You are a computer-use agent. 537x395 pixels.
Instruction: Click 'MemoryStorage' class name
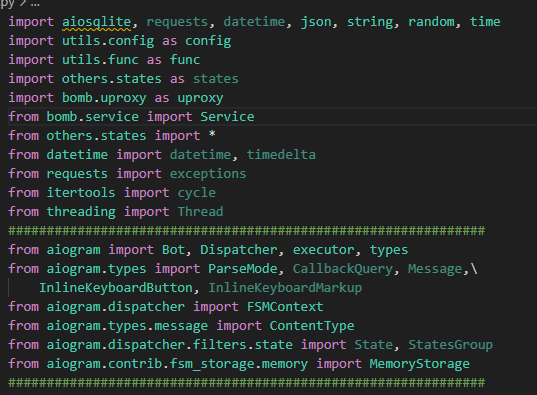pyautogui.click(x=420, y=363)
